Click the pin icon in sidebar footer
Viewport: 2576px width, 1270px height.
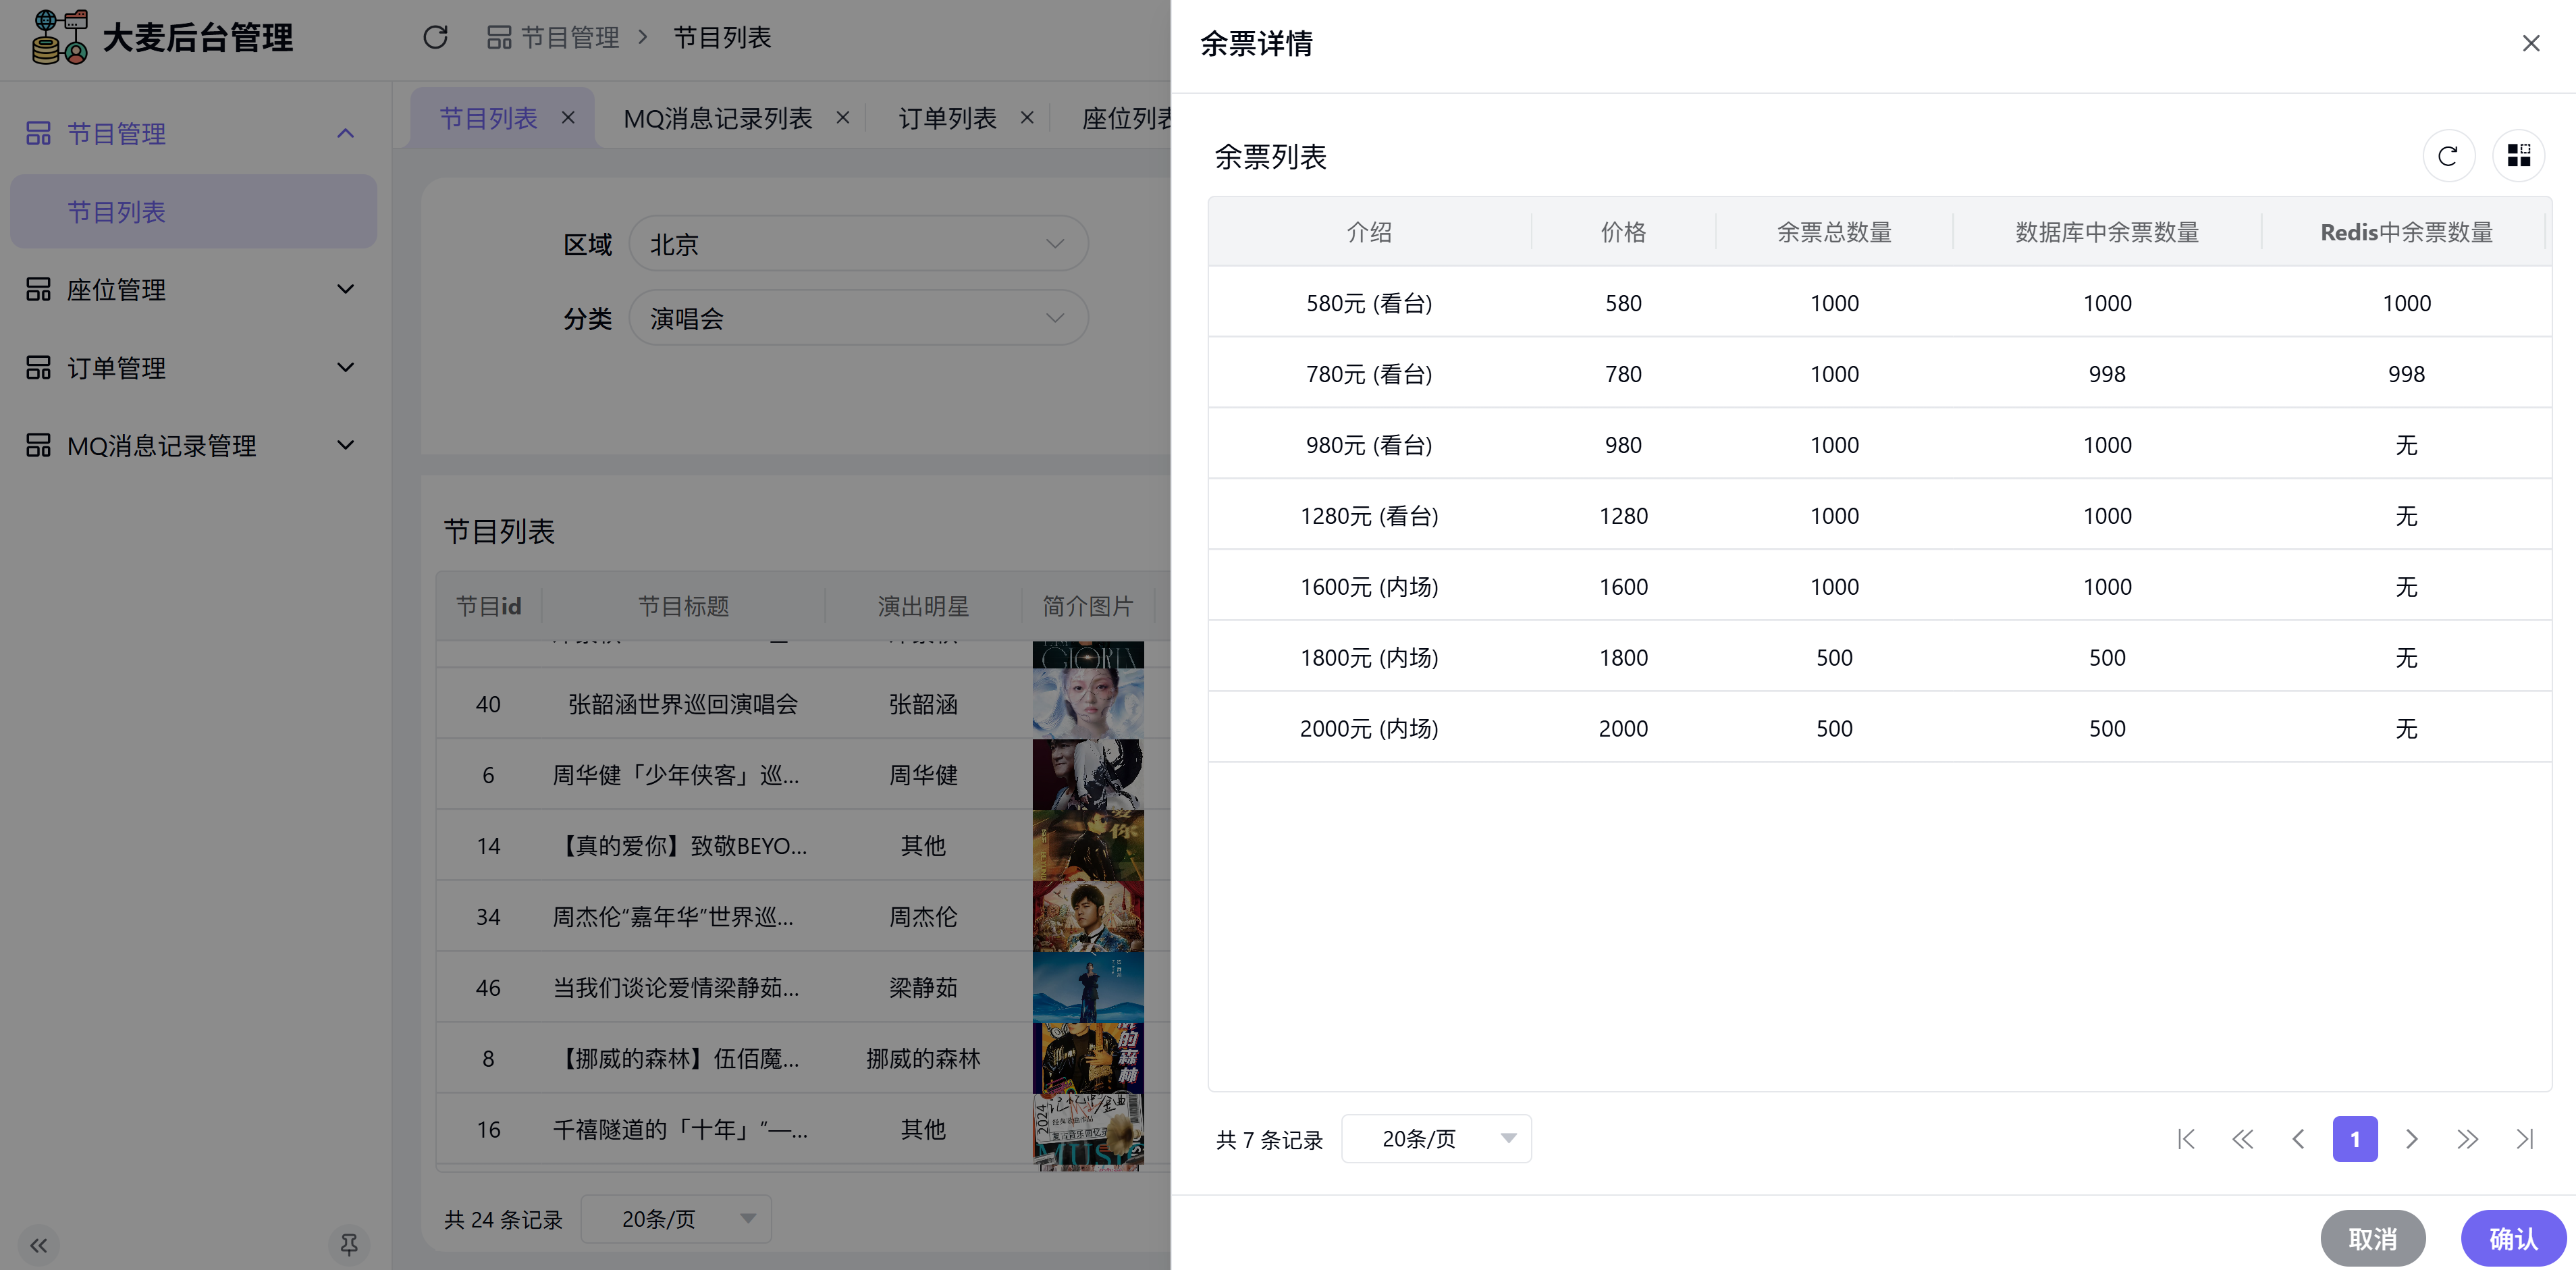coord(348,1245)
